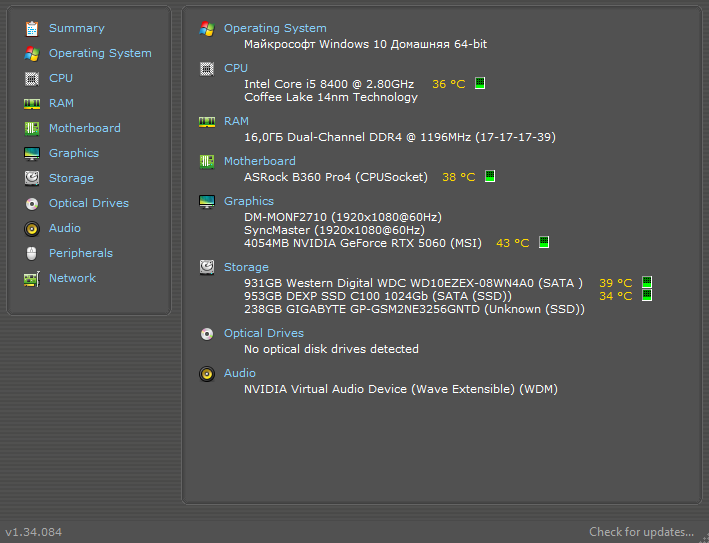Select the CPU chip icon in sidebar

pyautogui.click(x=32, y=79)
